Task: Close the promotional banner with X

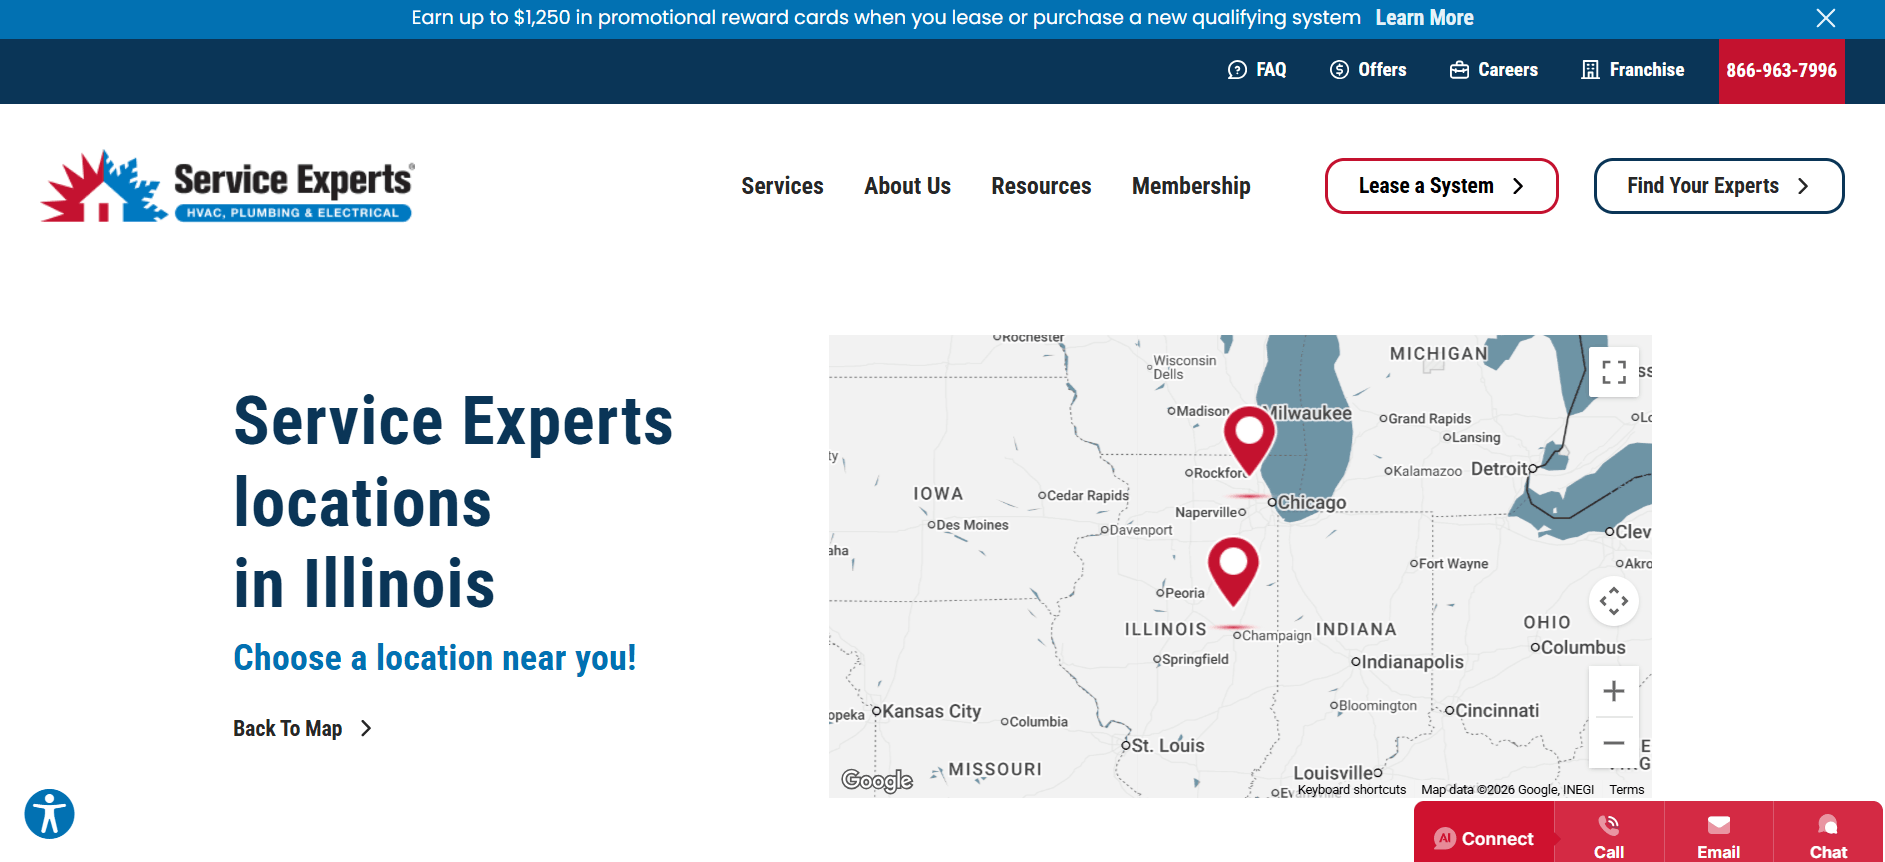Action: [1825, 18]
